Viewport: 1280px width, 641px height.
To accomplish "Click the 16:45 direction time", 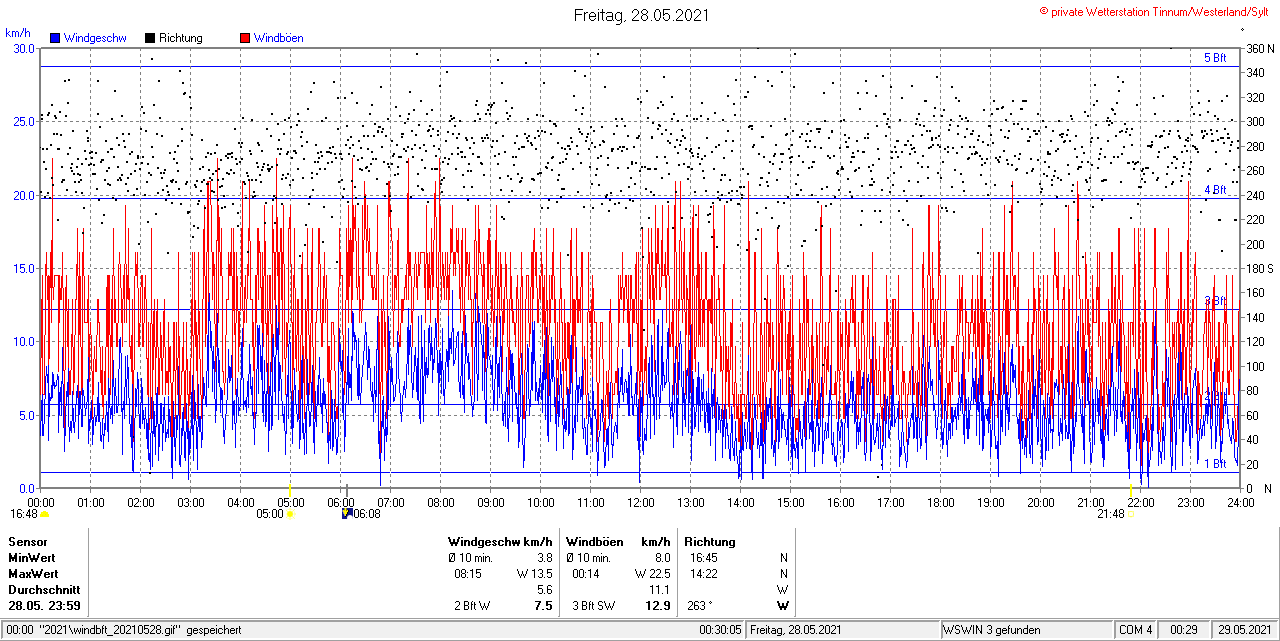I will pos(703,558).
